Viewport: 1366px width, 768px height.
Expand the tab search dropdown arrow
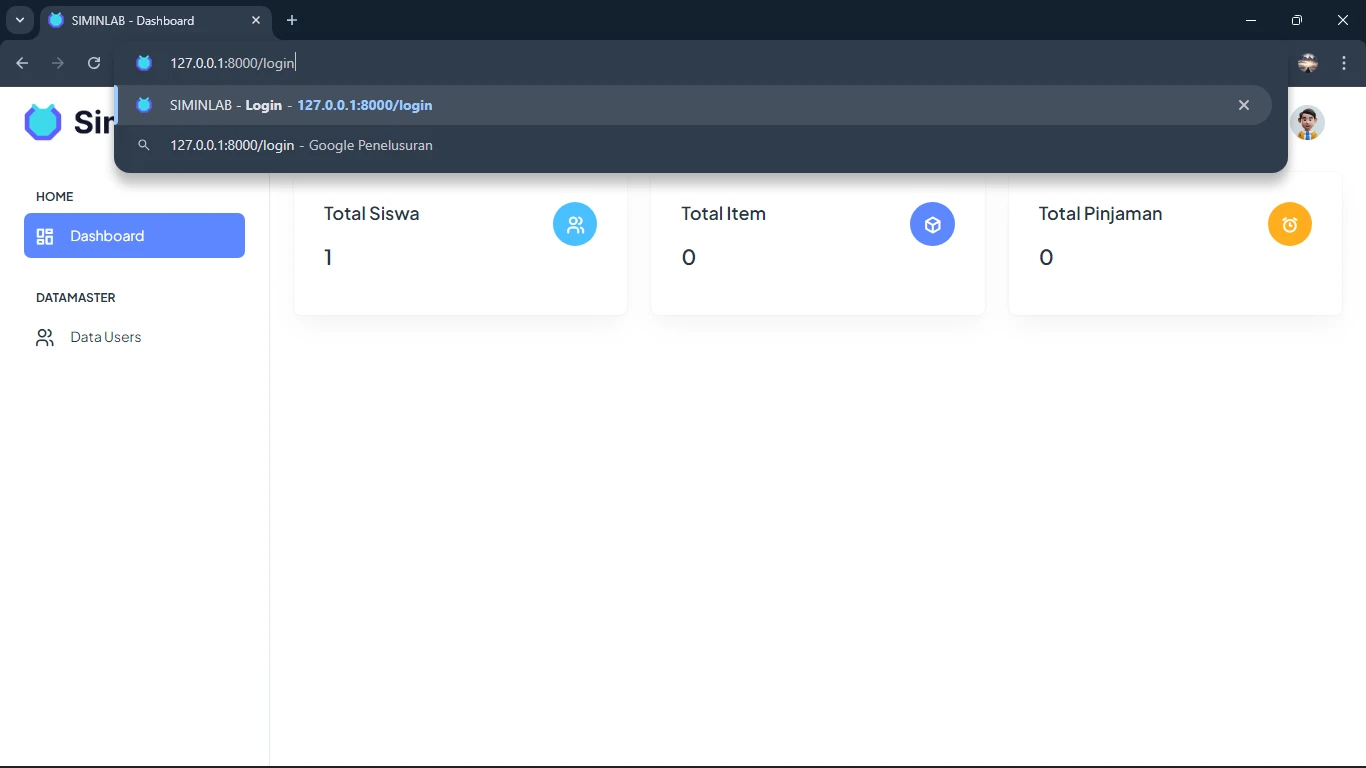click(x=19, y=20)
